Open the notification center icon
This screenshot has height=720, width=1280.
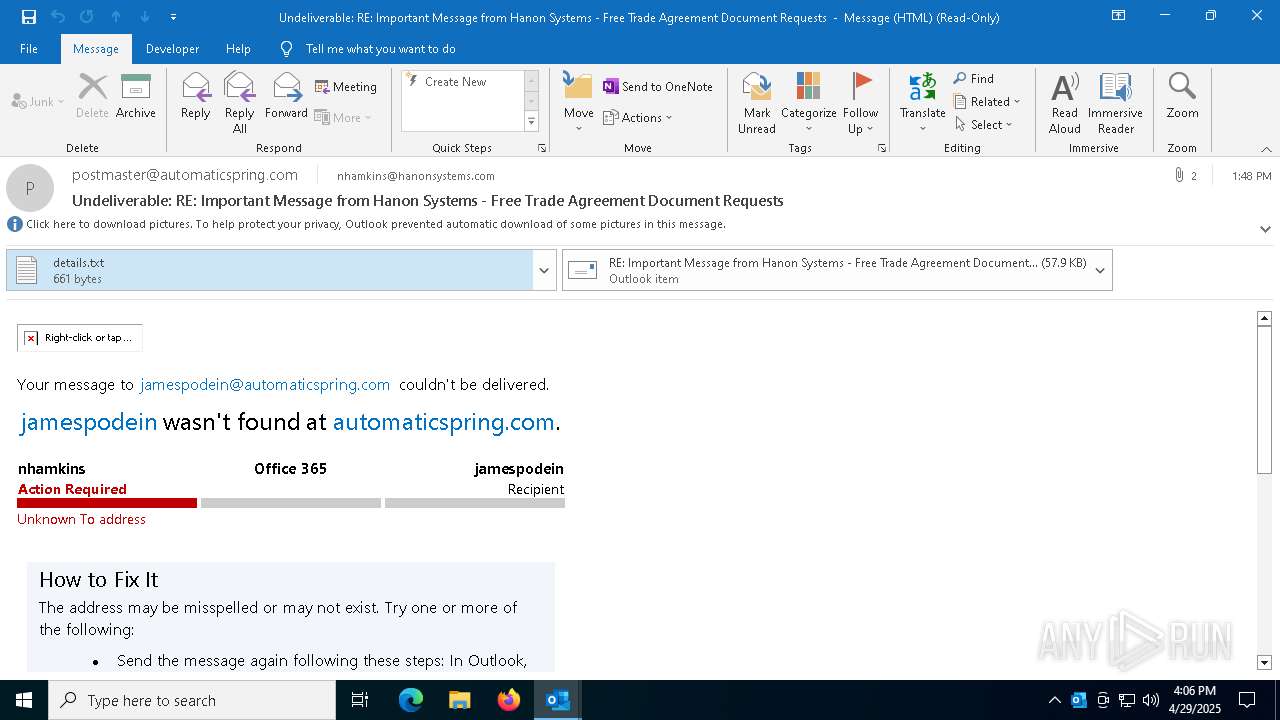[x=1246, y=700]
